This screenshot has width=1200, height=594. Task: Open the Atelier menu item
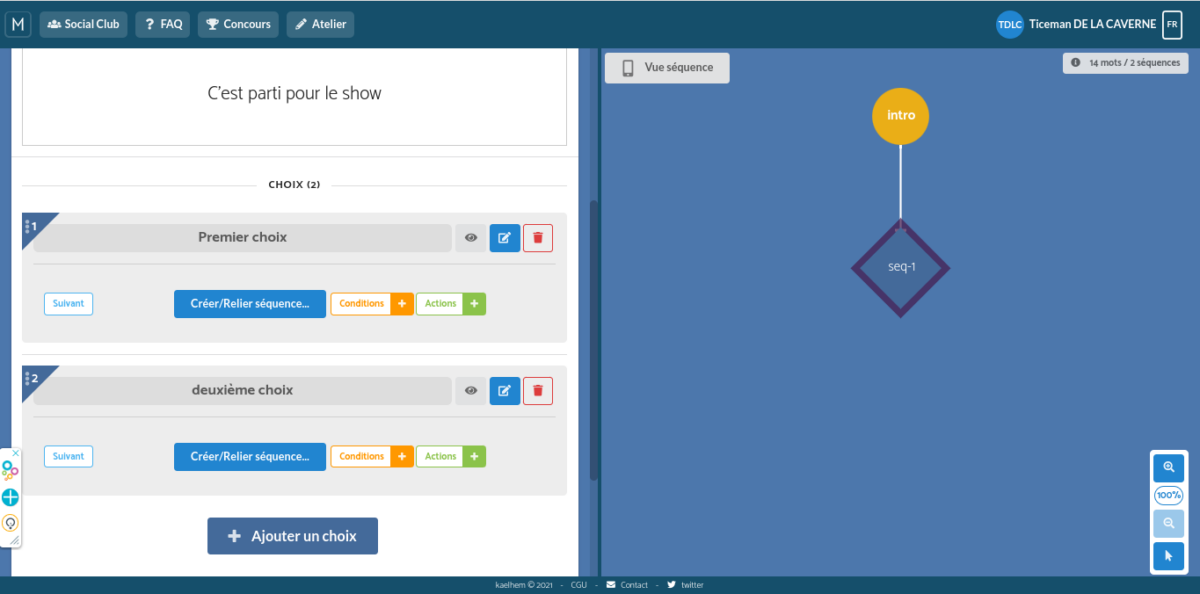320,24
